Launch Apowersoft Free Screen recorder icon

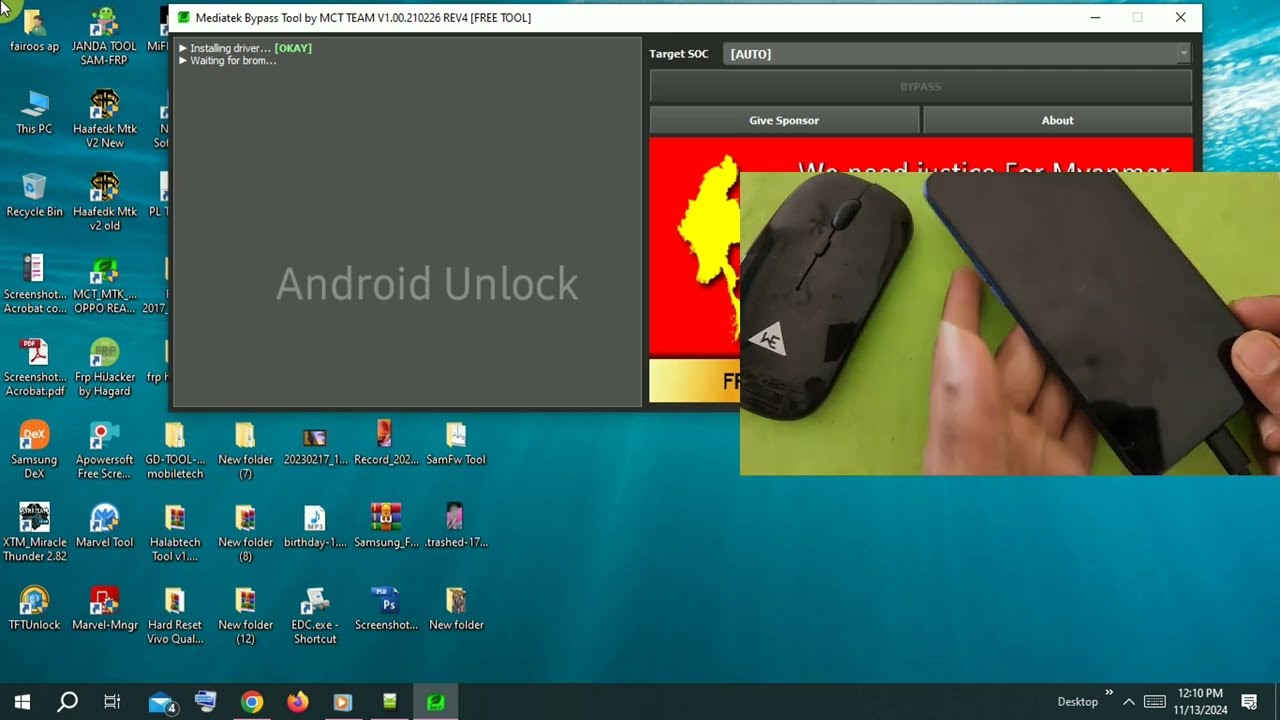point(104,450)
